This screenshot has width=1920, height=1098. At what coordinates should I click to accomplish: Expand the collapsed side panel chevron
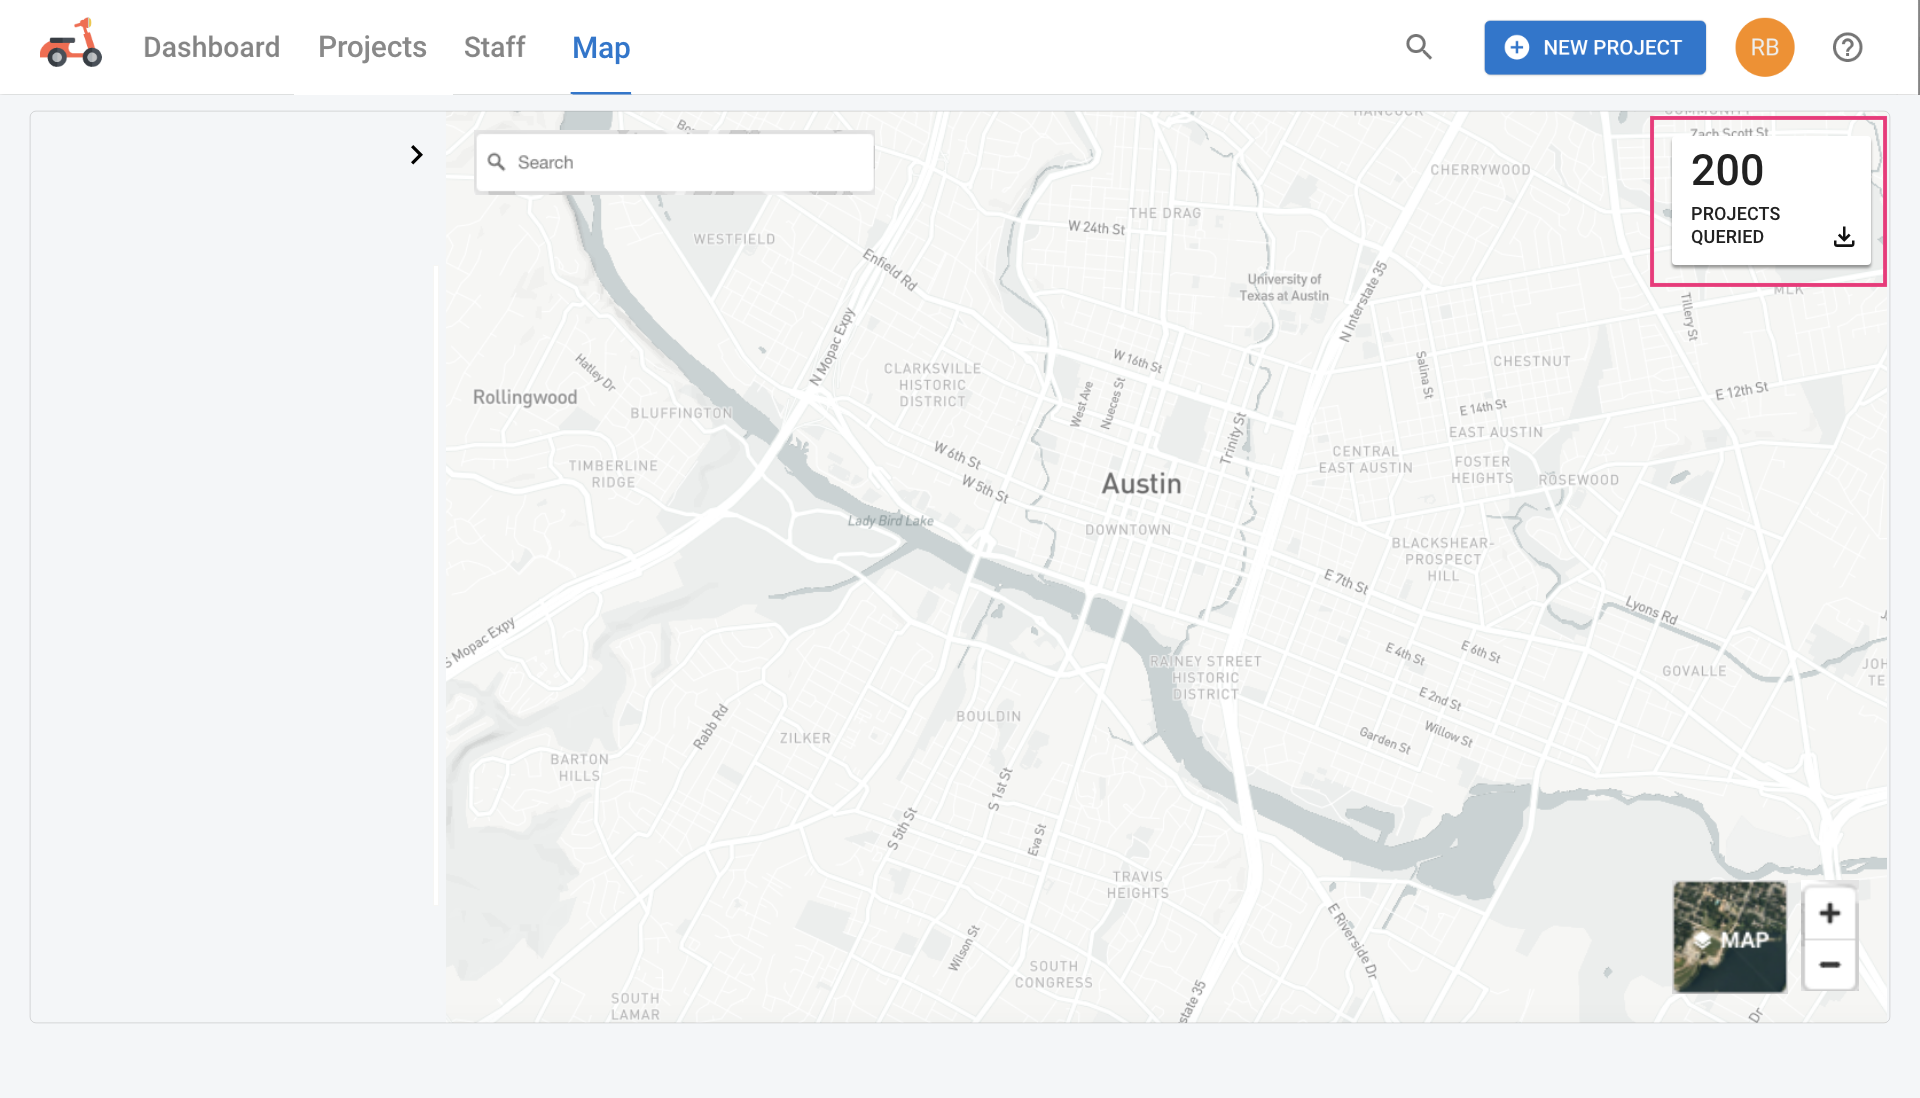[x=416, y=155]
